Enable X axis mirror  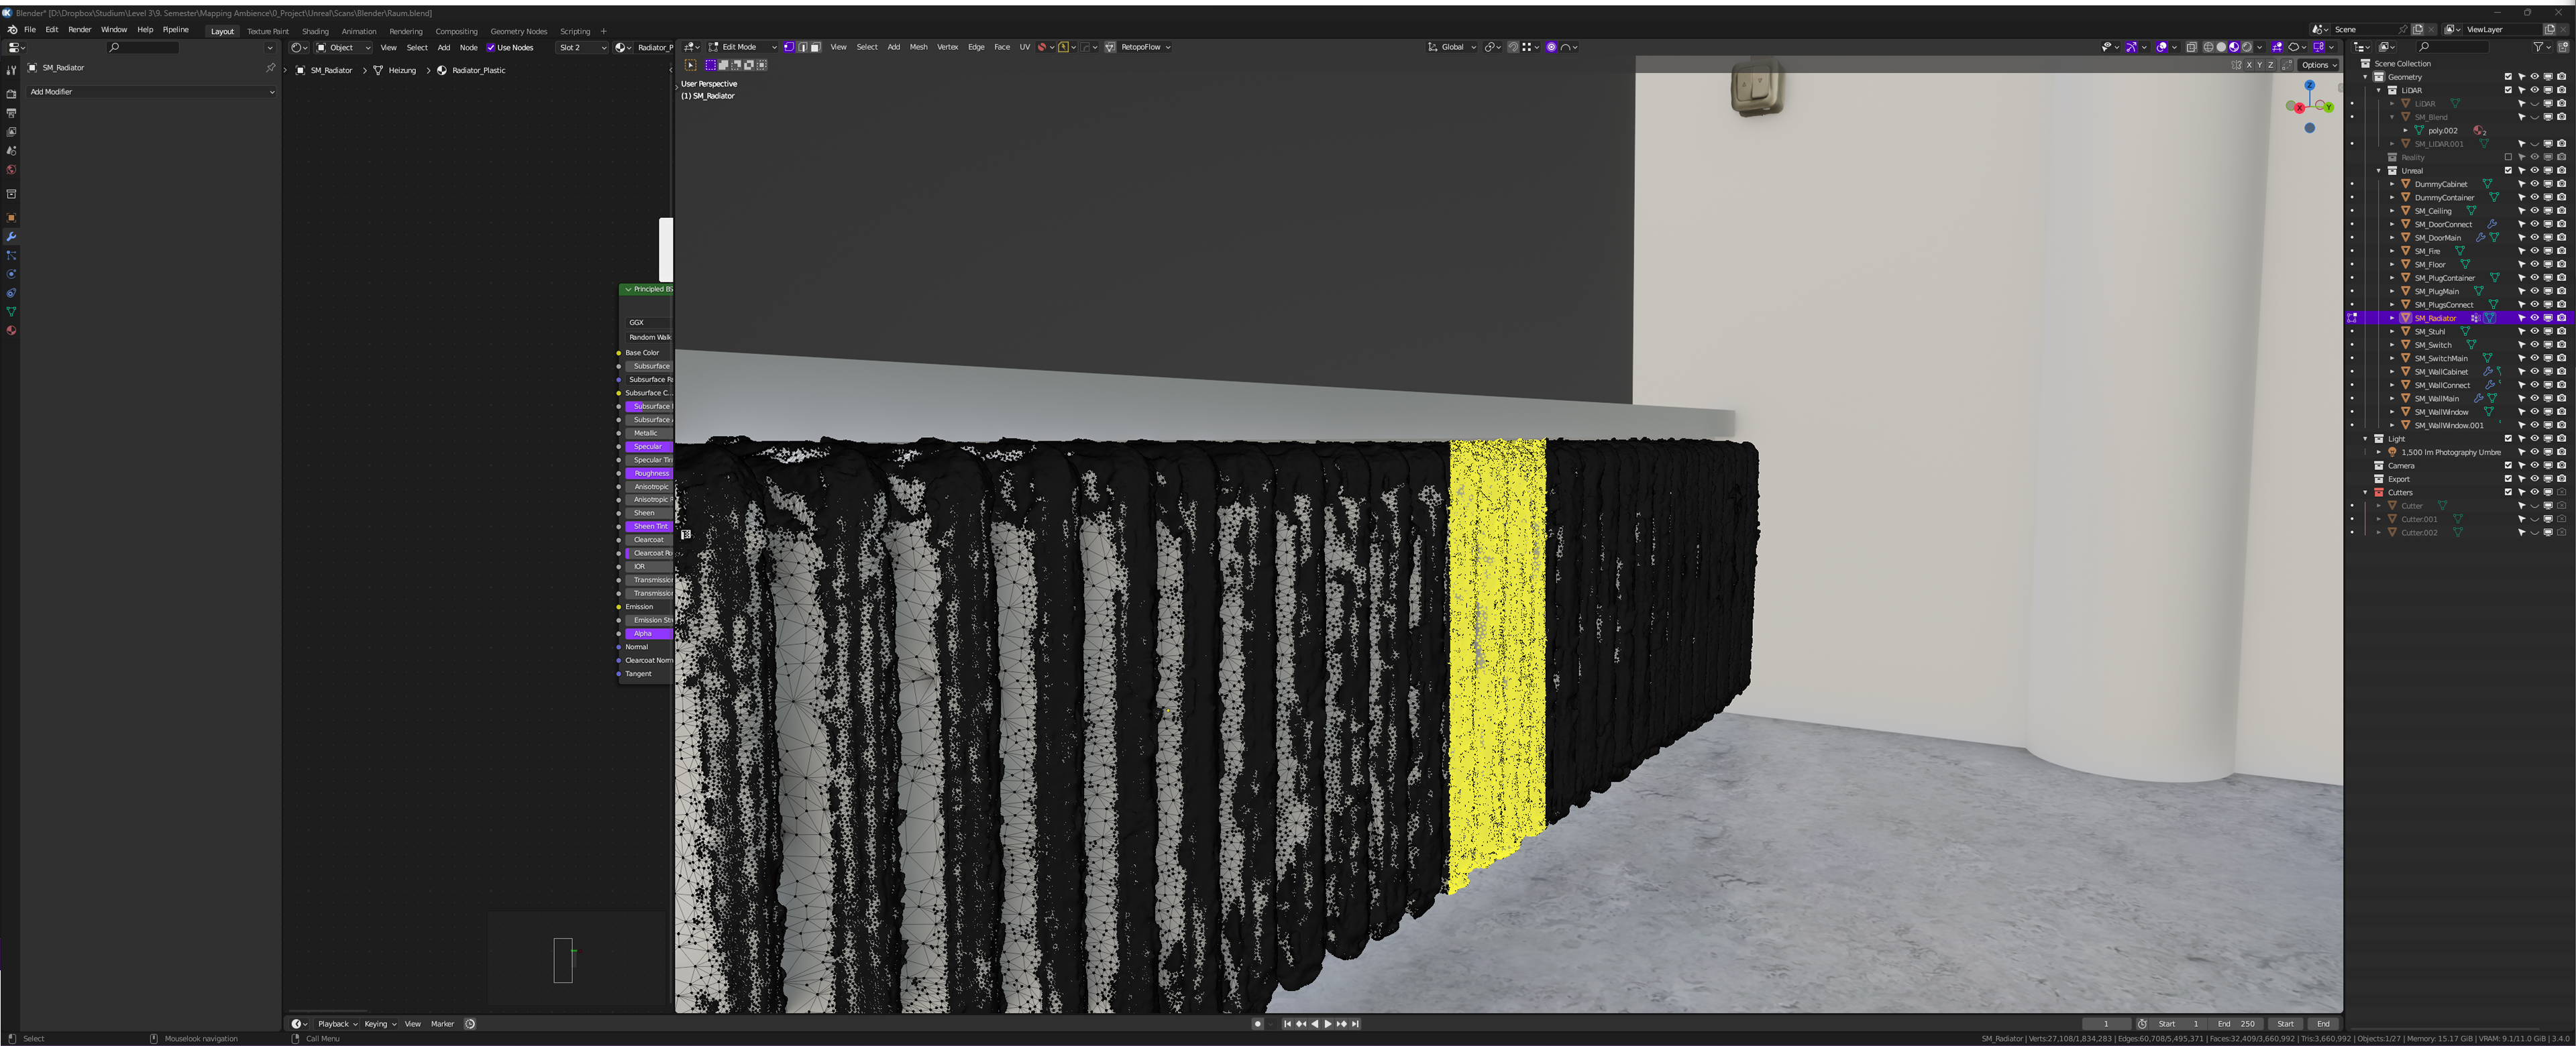pyautogui.click(x=2249, y=65)
